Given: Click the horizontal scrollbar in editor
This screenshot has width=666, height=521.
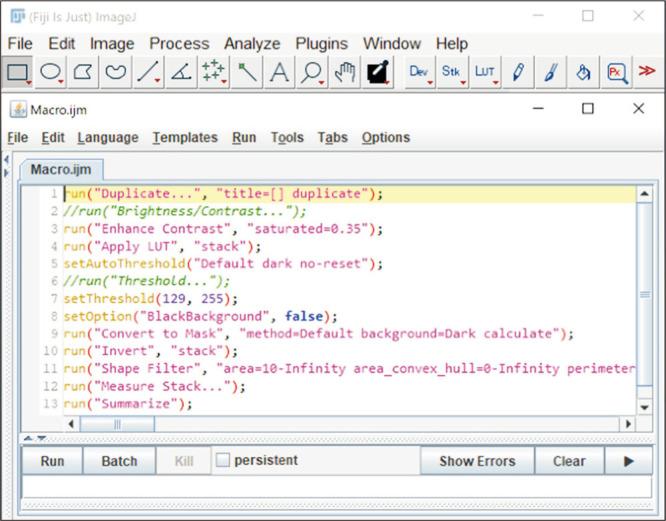Looking at the screenshot, I should (350, 424).
